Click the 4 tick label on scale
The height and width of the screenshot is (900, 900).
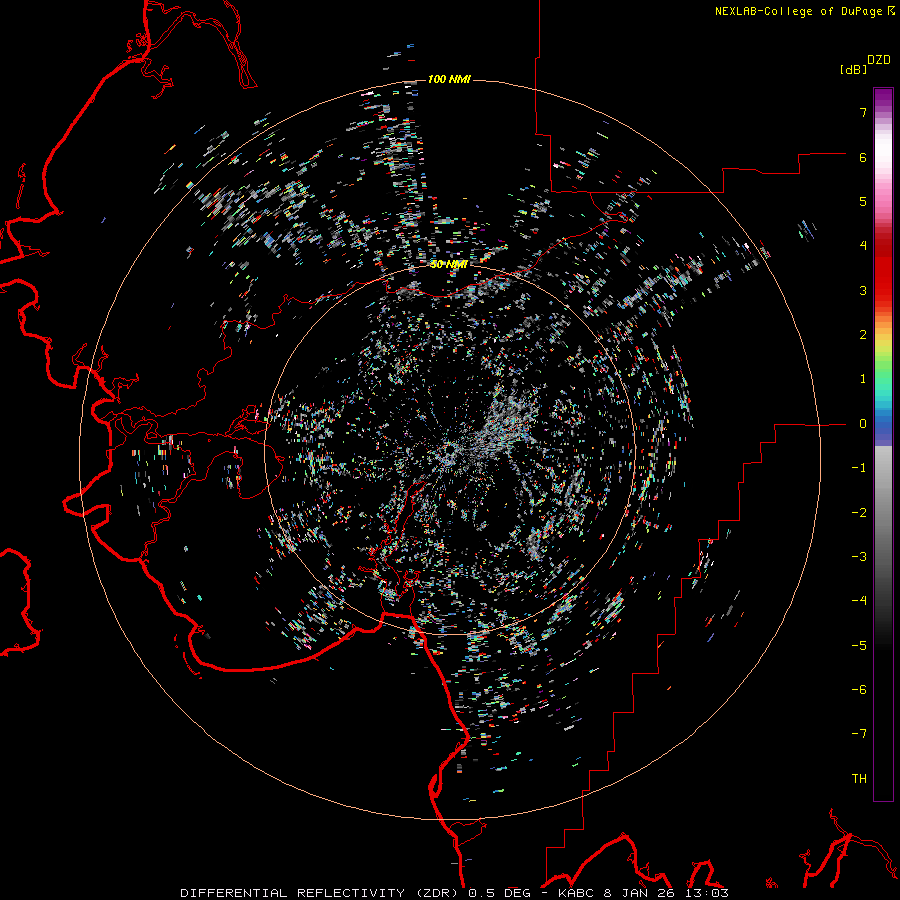863,246
